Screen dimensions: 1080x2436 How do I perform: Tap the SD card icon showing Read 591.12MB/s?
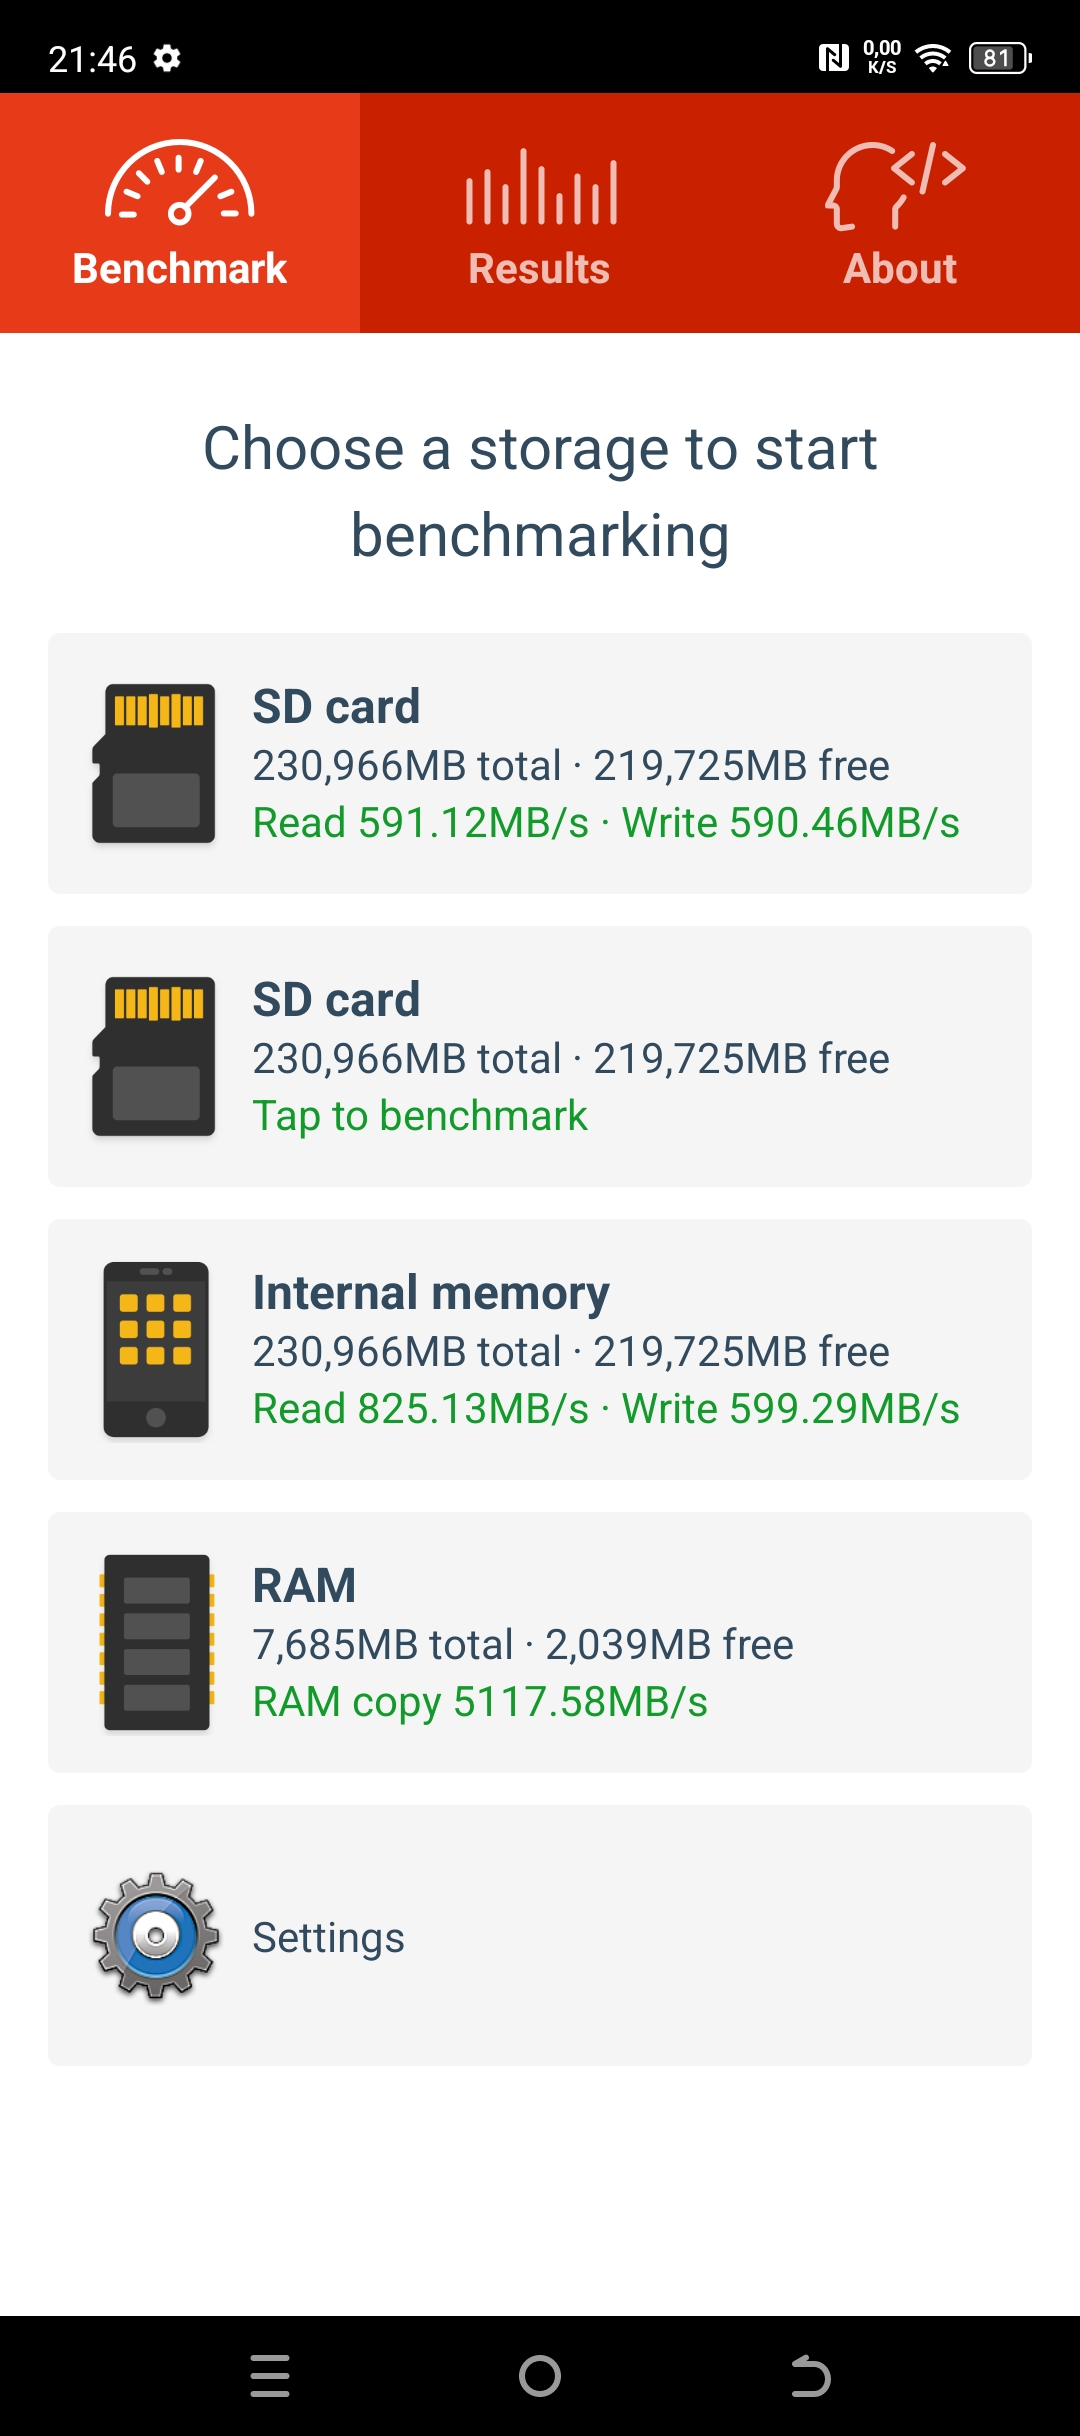[x=154, y=763]
